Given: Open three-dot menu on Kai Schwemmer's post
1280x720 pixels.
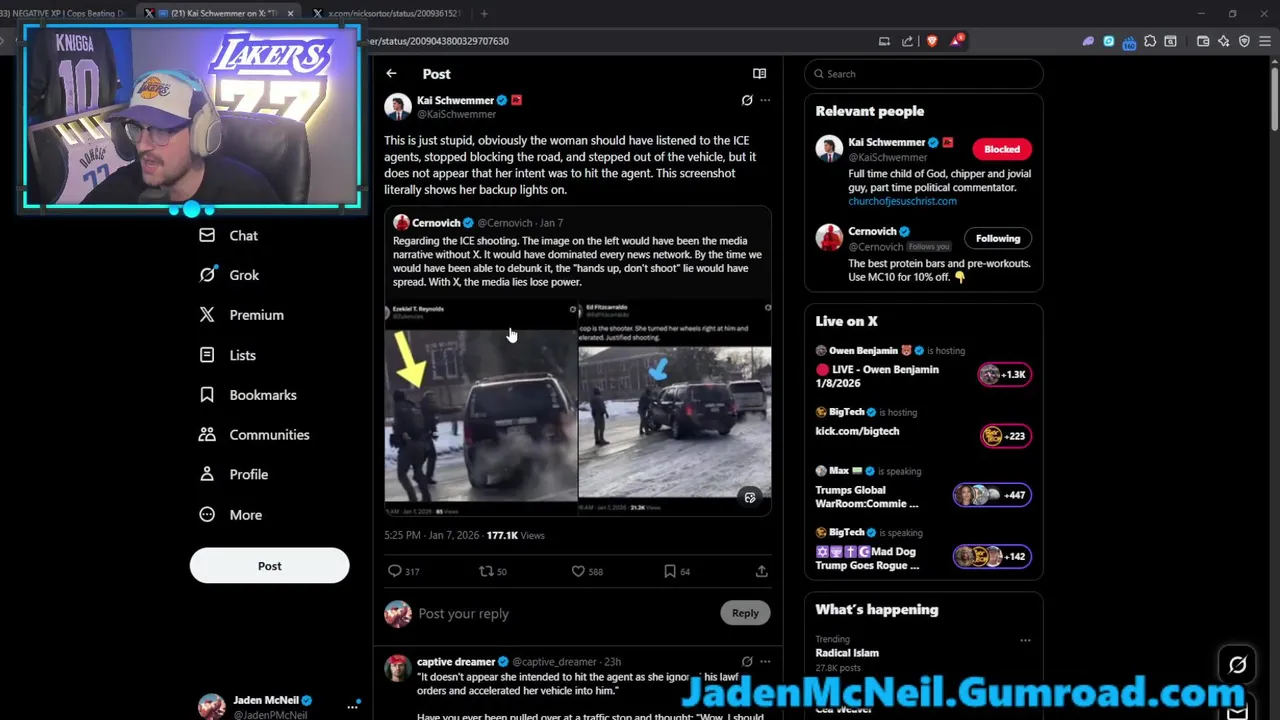Looking at the screenshot, I should click(765, 100).
